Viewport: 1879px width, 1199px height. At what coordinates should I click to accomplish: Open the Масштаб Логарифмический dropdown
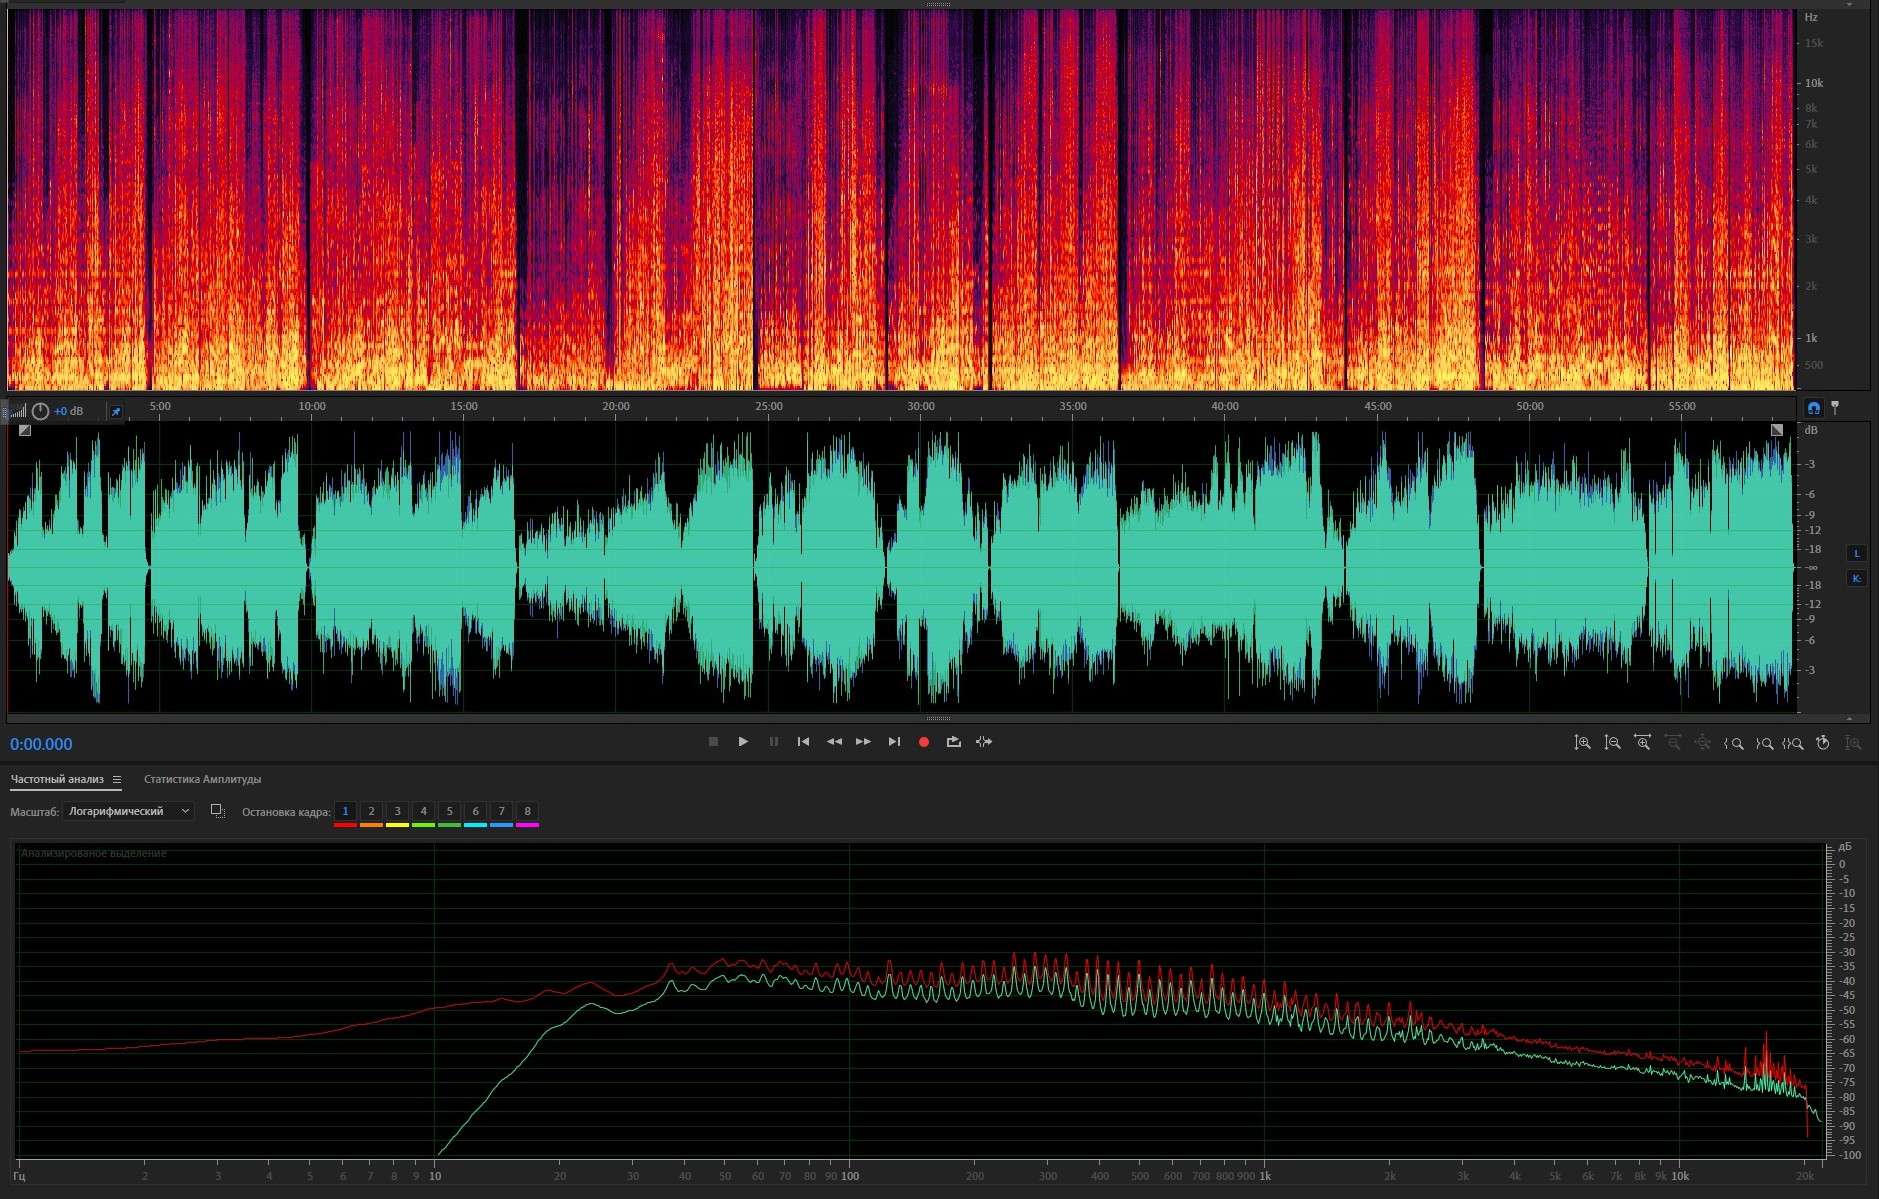[x=128, y=811]
